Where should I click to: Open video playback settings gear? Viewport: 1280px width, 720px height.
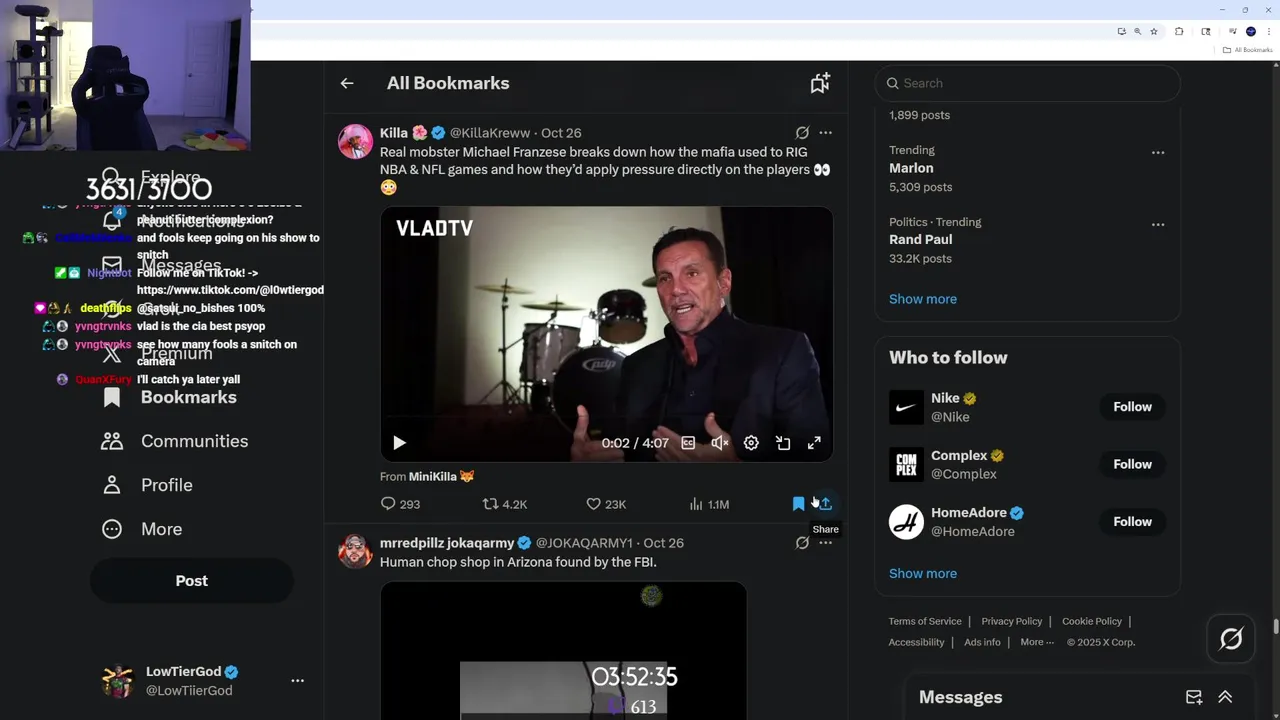pyautogui.click(x=751, y=443)
